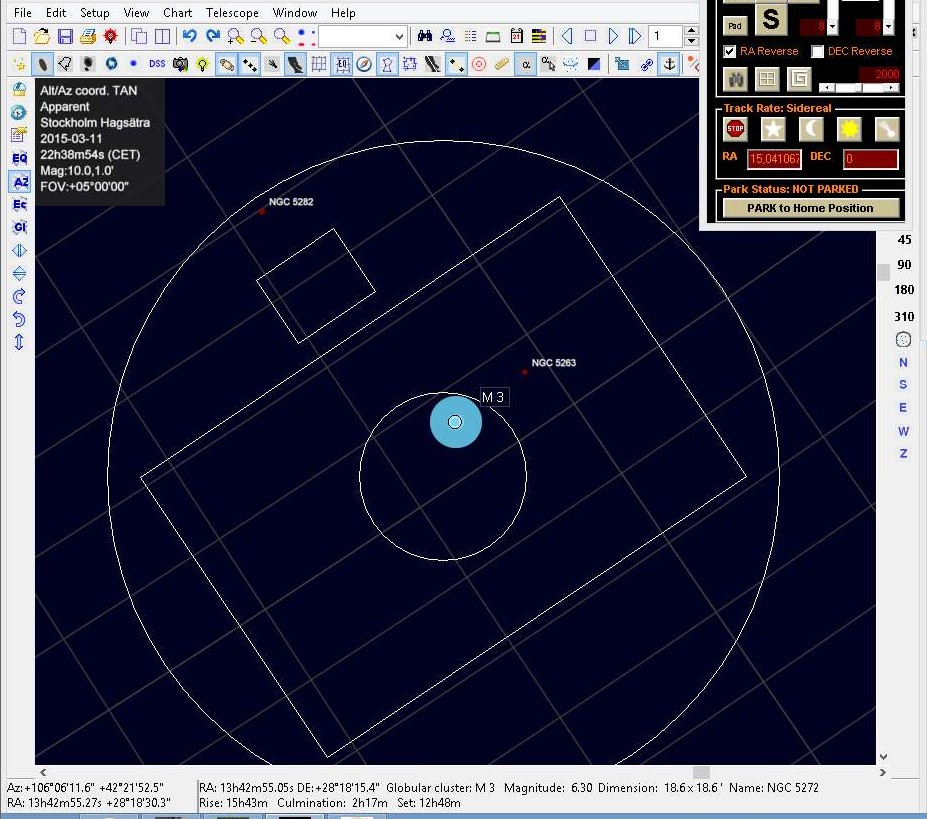Viewport: 927px width, 819px height.
Task: Toggle the anchor track icon
Action: click(x=669, y=64)
